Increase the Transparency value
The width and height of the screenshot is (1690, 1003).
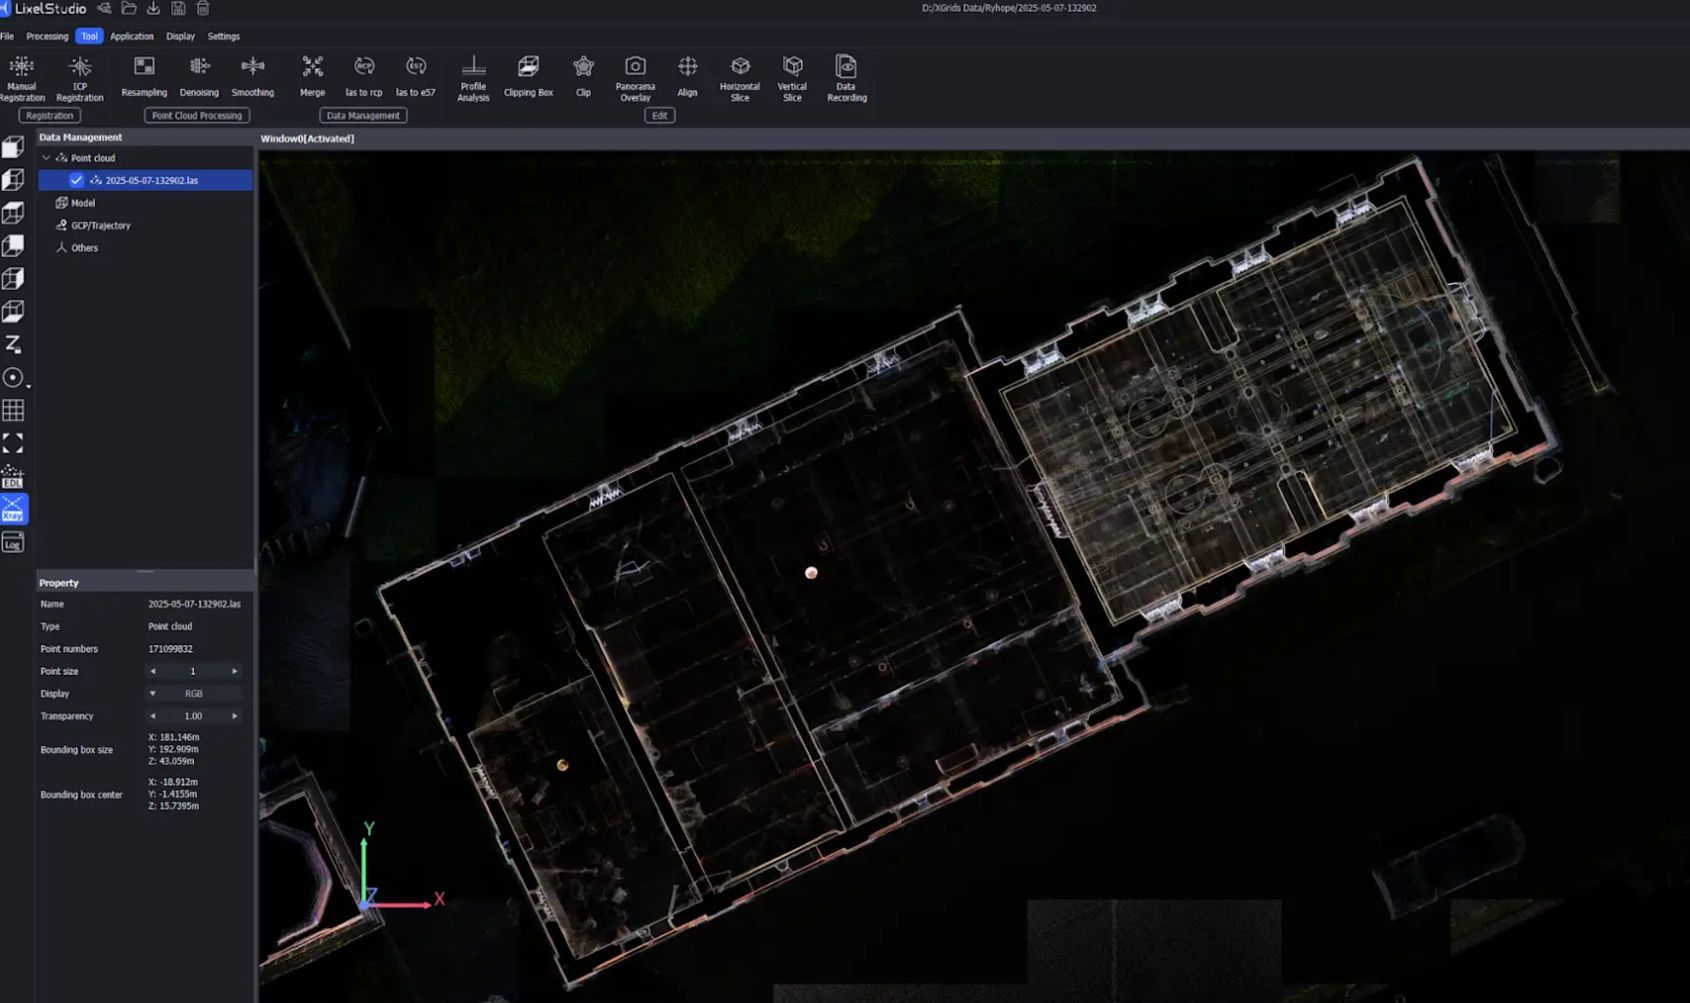click(x=235, y=716)
